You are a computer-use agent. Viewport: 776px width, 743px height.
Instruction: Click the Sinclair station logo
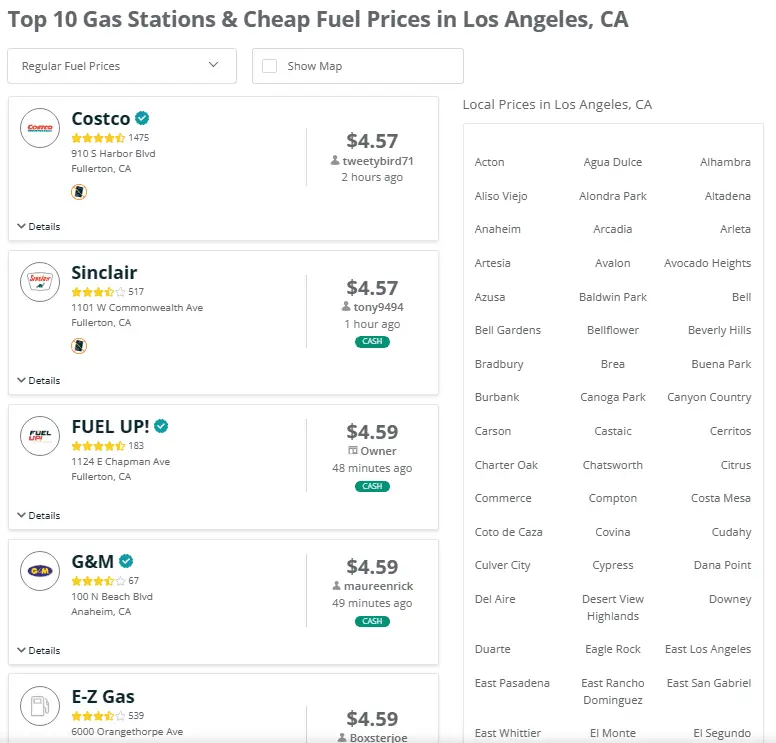pos(40,282)
